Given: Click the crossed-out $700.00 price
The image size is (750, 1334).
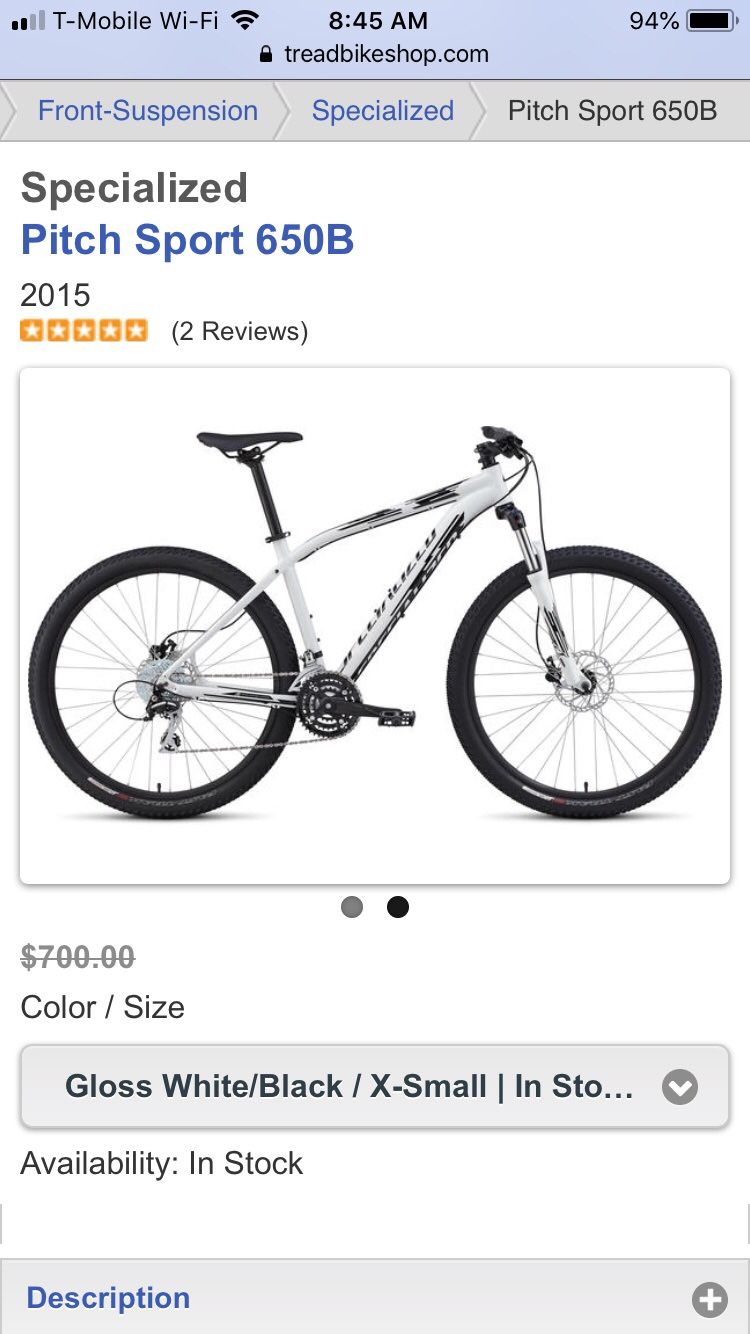Looking at the screenshot, I should [x=78, y=957].
